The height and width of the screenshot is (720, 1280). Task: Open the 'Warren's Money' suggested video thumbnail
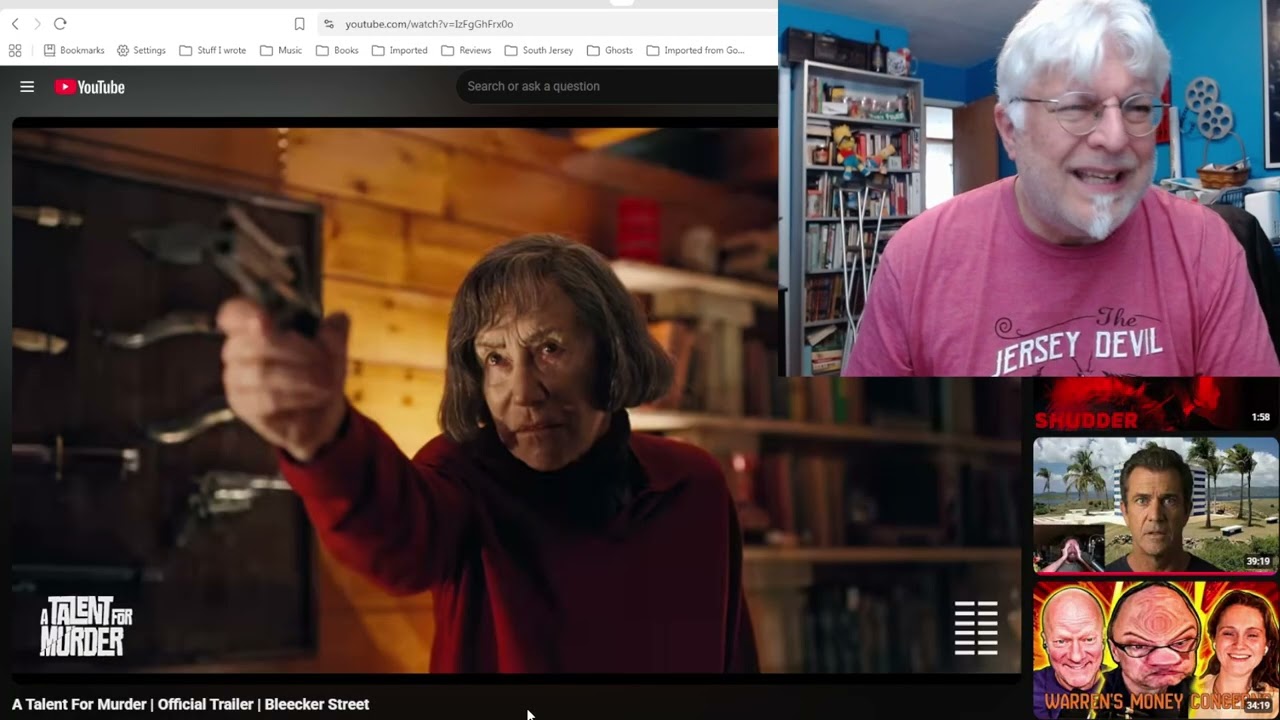(x=1156, y=648)
